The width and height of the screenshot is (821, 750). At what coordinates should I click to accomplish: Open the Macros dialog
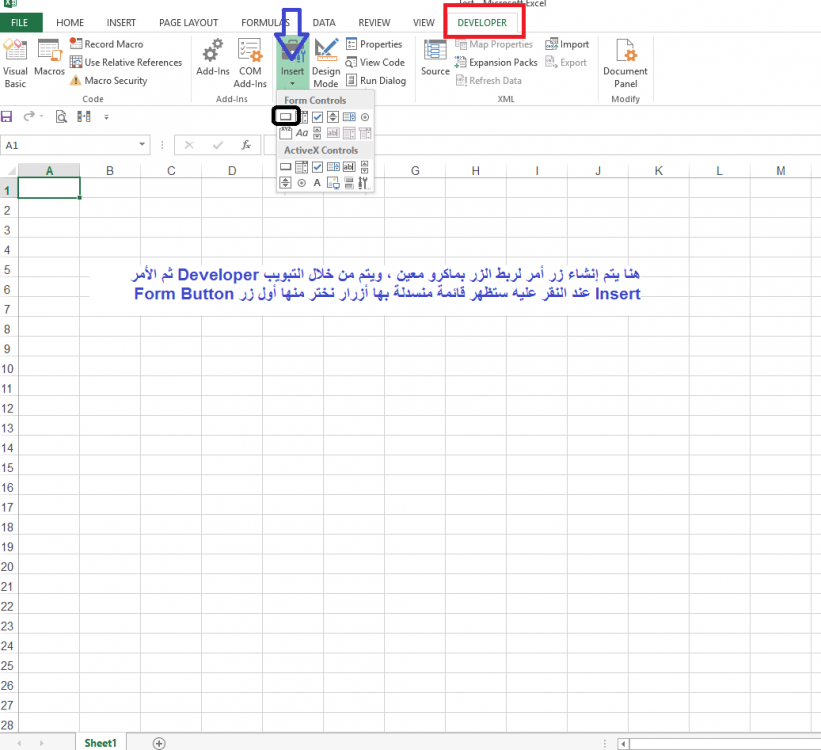point(49,58)
